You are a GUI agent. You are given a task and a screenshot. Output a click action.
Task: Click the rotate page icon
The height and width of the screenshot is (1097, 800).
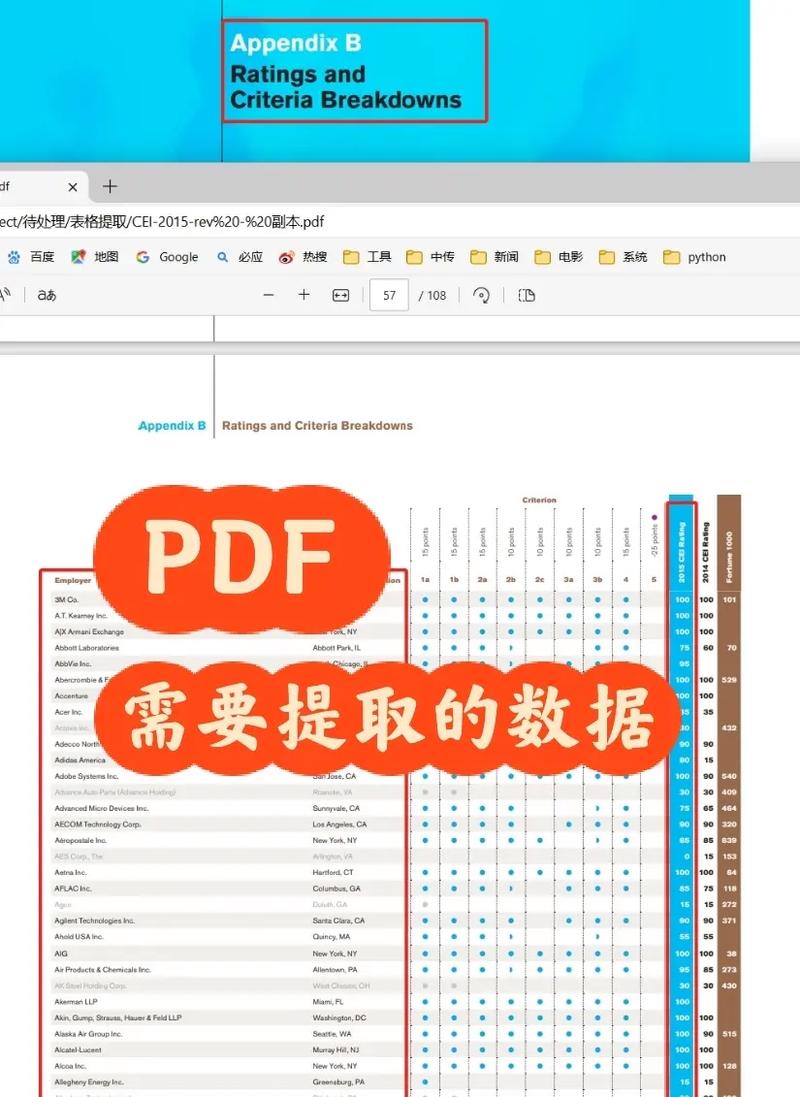[481, 295]
